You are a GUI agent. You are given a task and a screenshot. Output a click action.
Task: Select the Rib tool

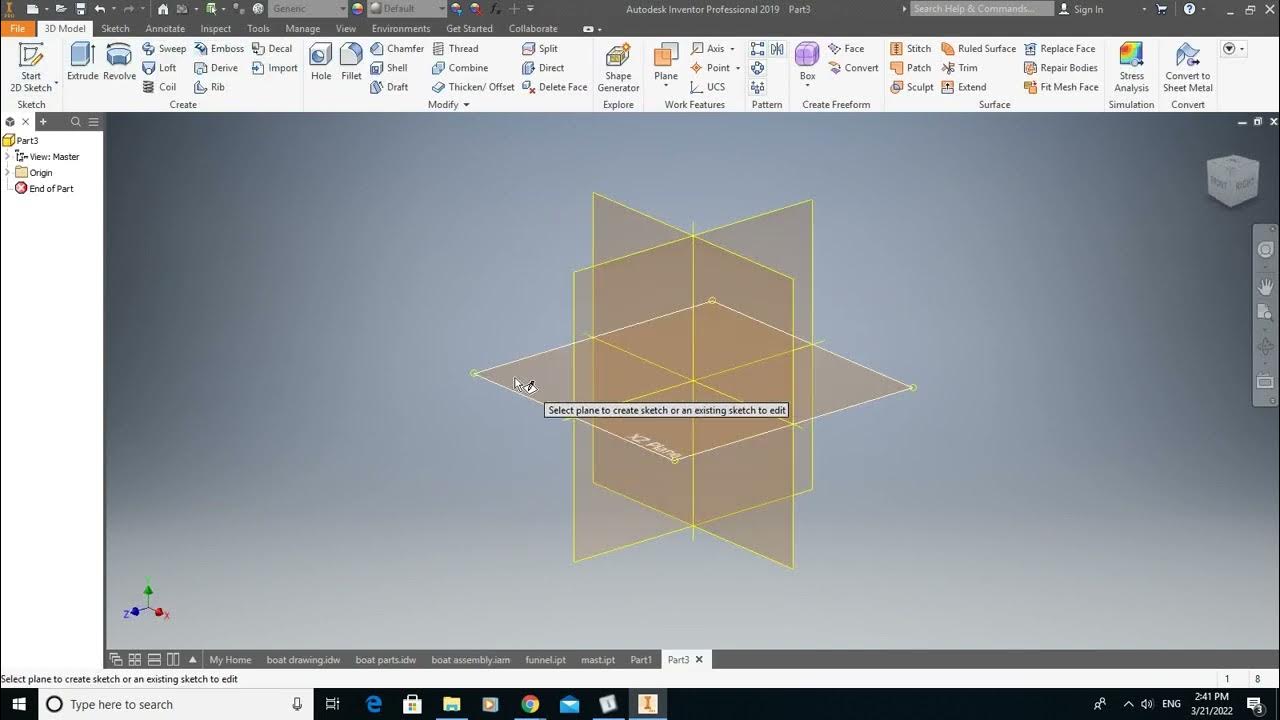click(209, 87)
